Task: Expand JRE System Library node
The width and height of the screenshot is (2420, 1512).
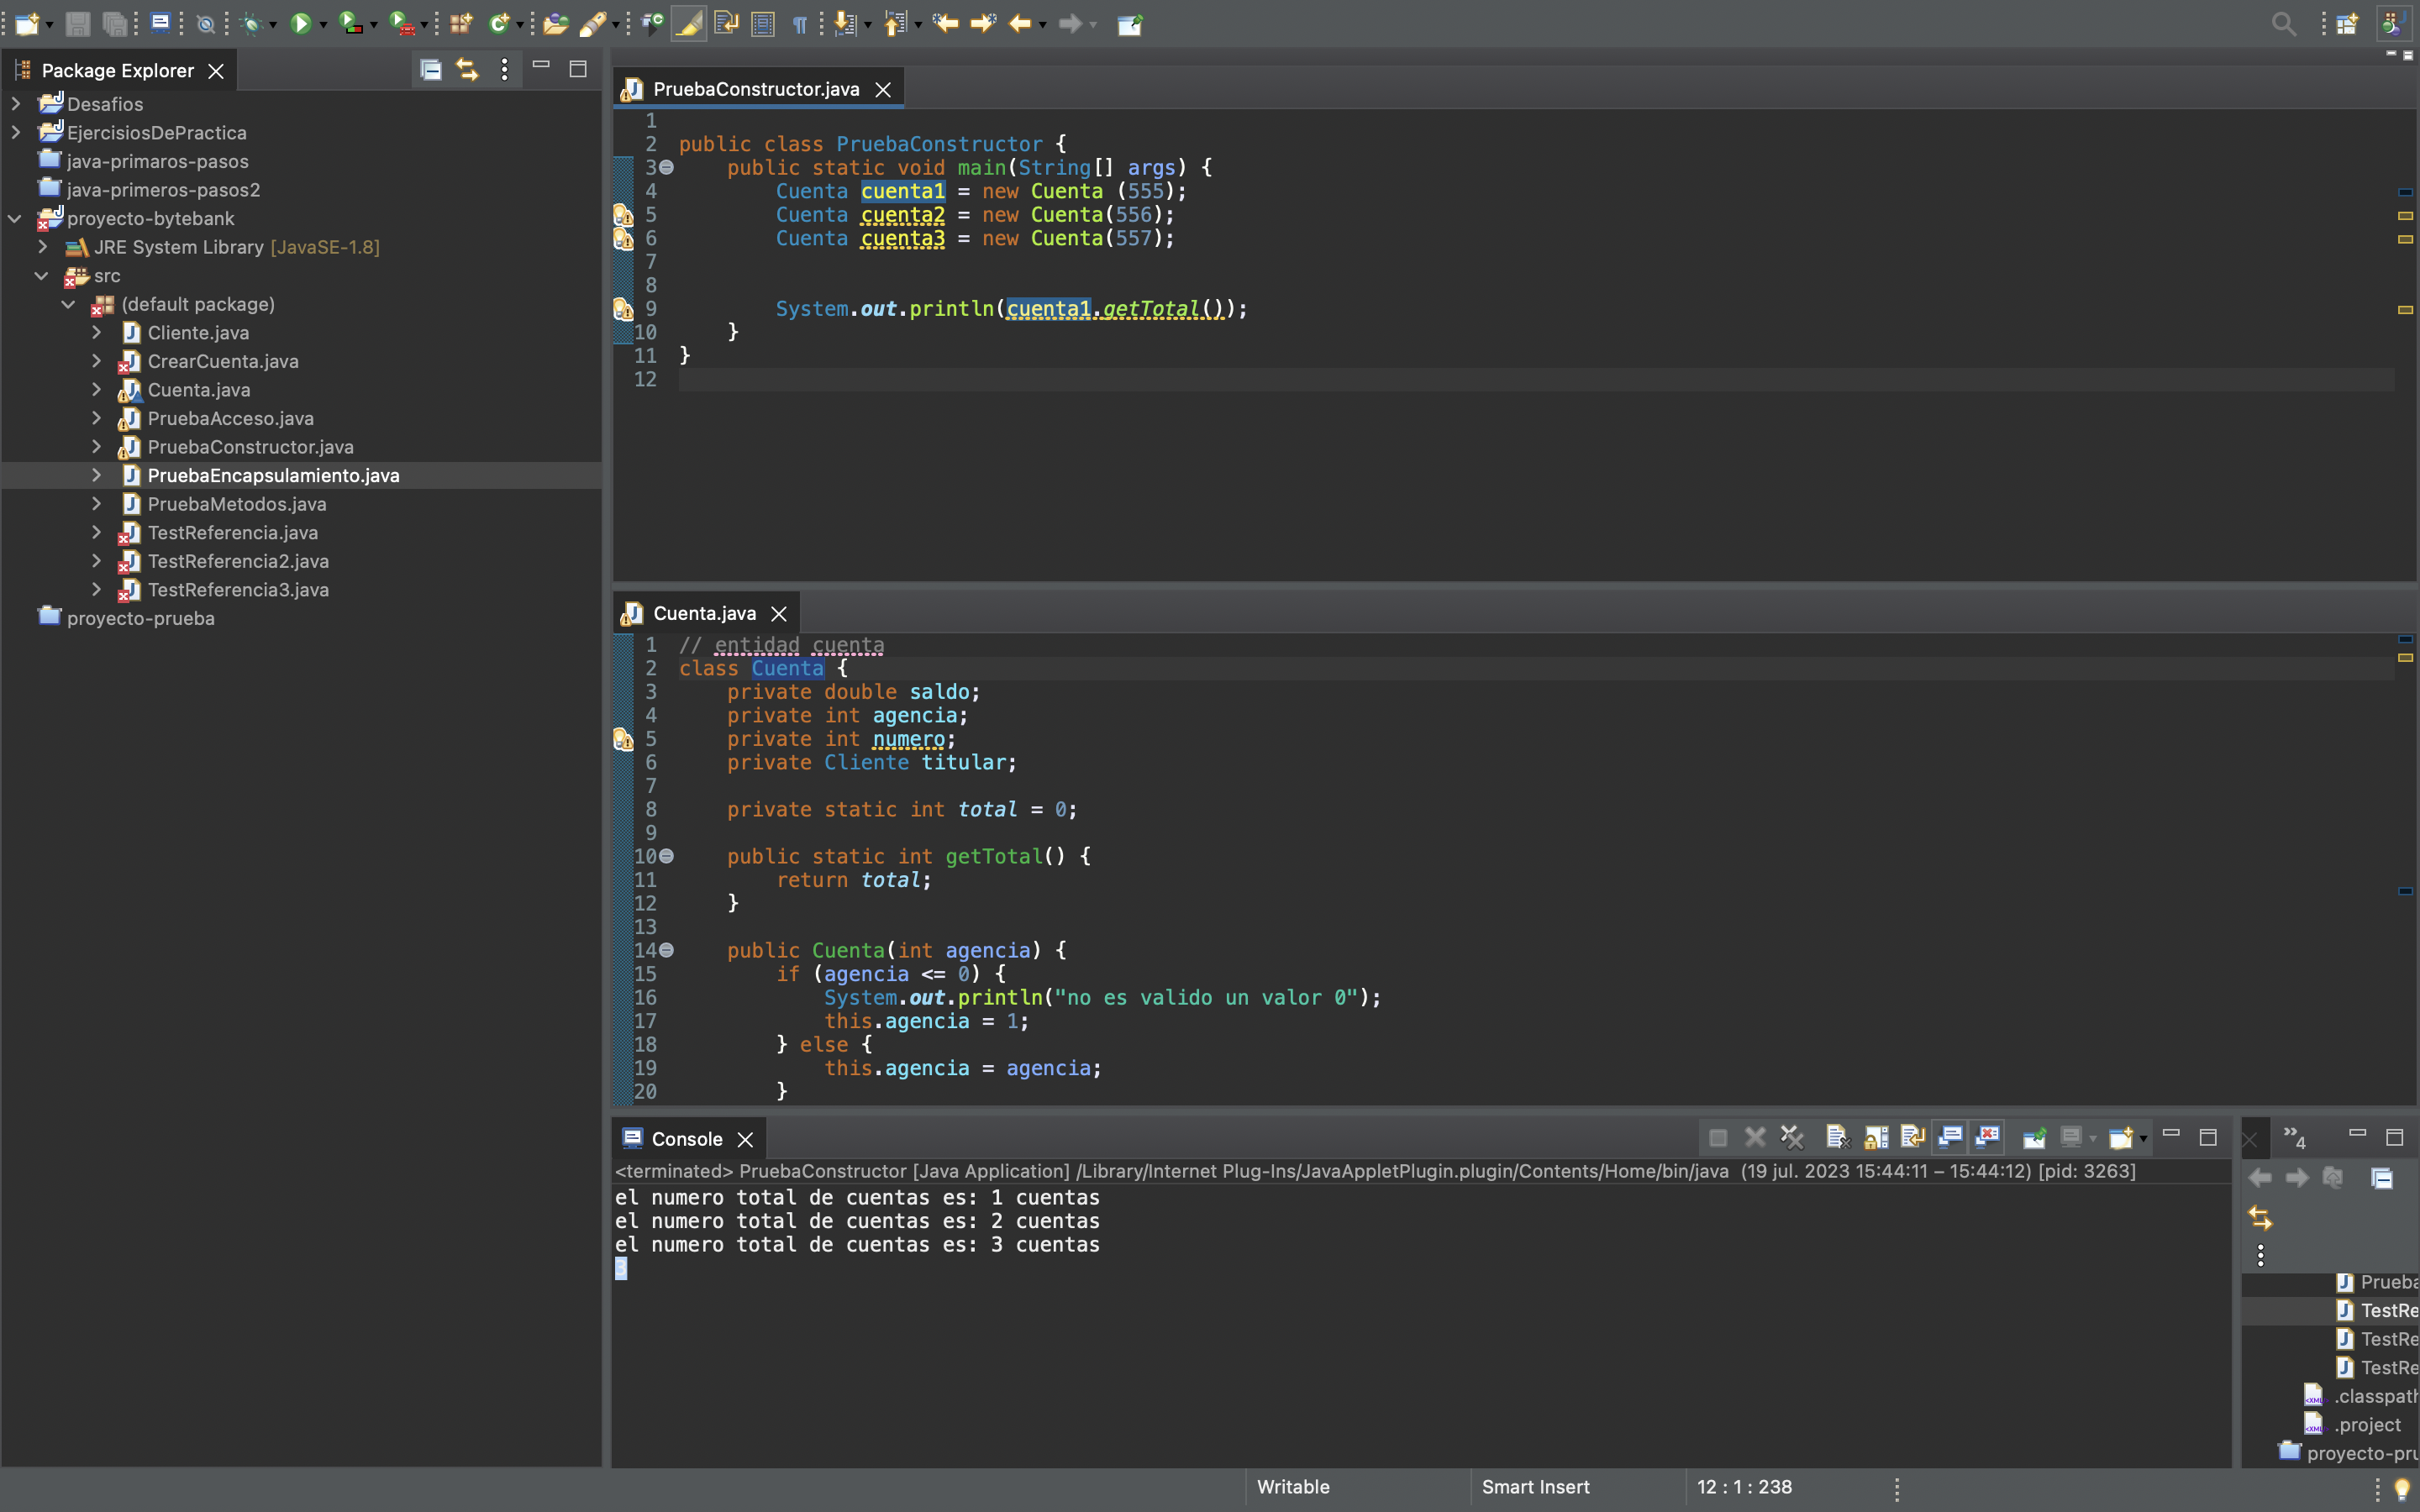Action: point(42,246)
